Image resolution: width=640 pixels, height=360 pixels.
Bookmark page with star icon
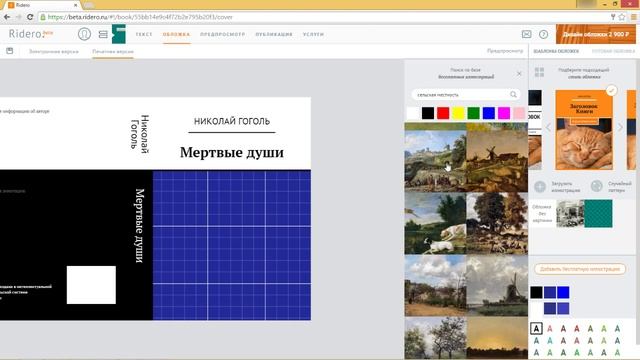pos(622,17)
